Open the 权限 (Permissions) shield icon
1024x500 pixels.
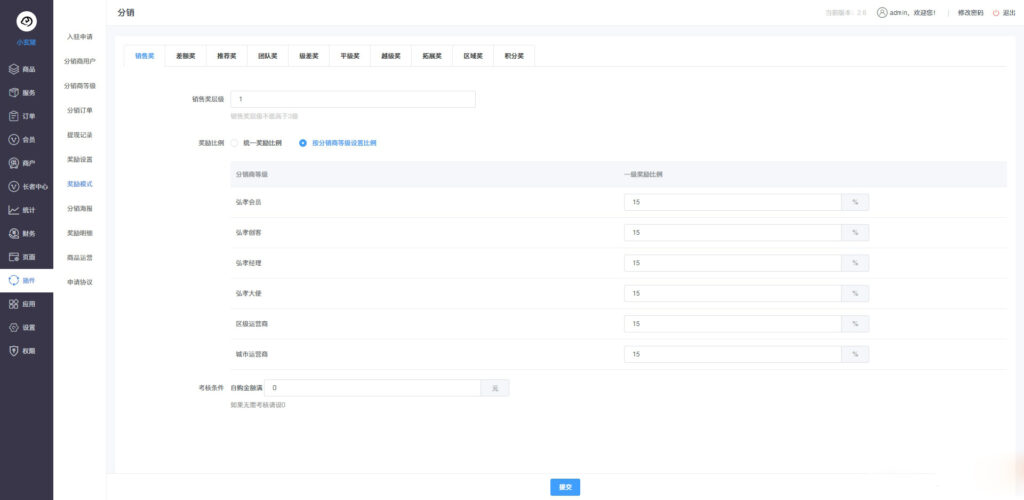click(14, 351)
